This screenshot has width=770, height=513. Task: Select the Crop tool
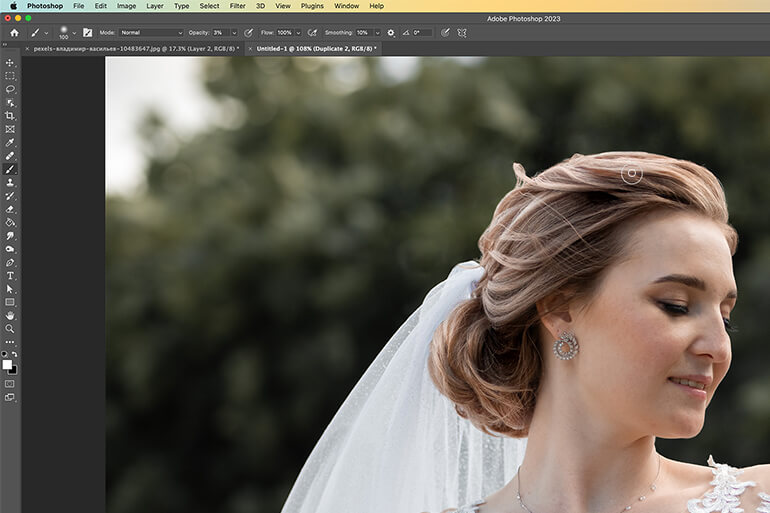point(10,116)
